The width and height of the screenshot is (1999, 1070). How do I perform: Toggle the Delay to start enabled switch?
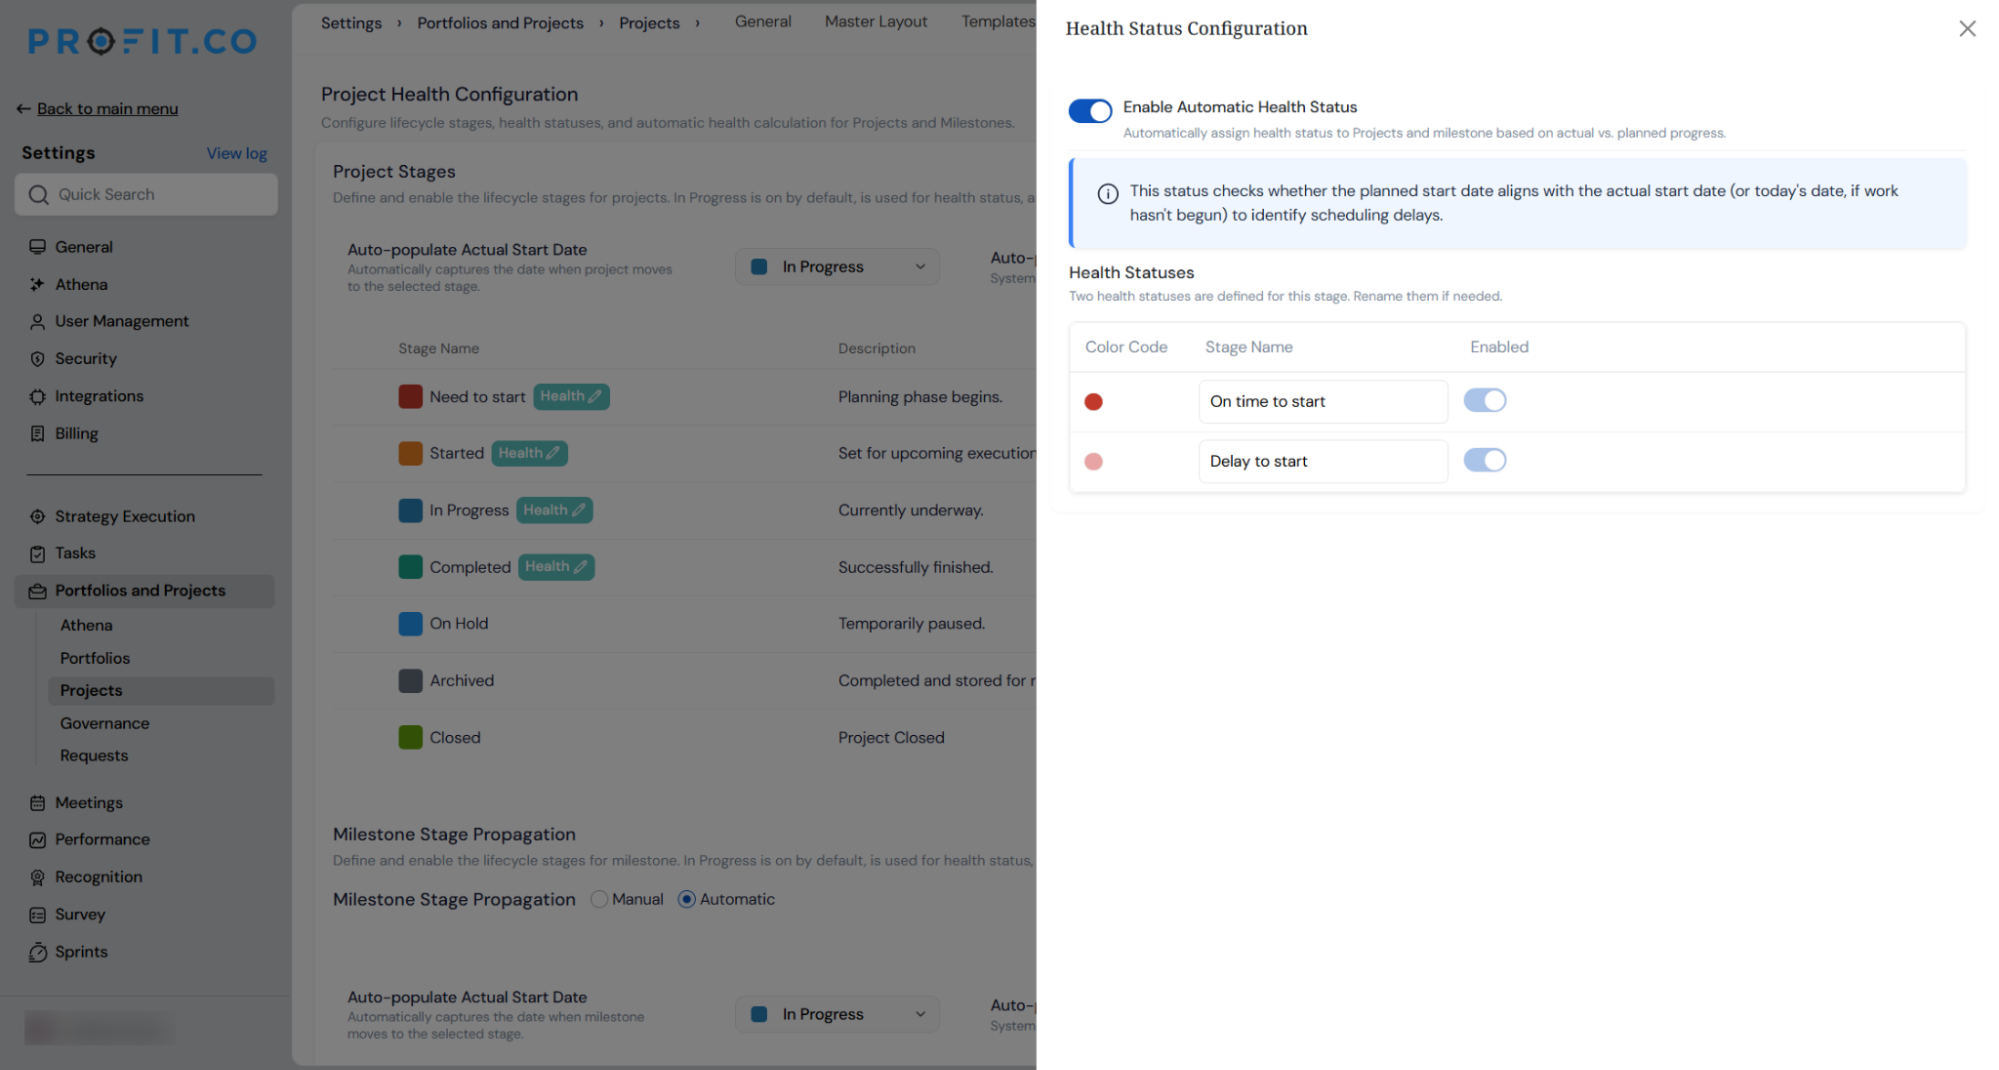[x=1485, y=460]
